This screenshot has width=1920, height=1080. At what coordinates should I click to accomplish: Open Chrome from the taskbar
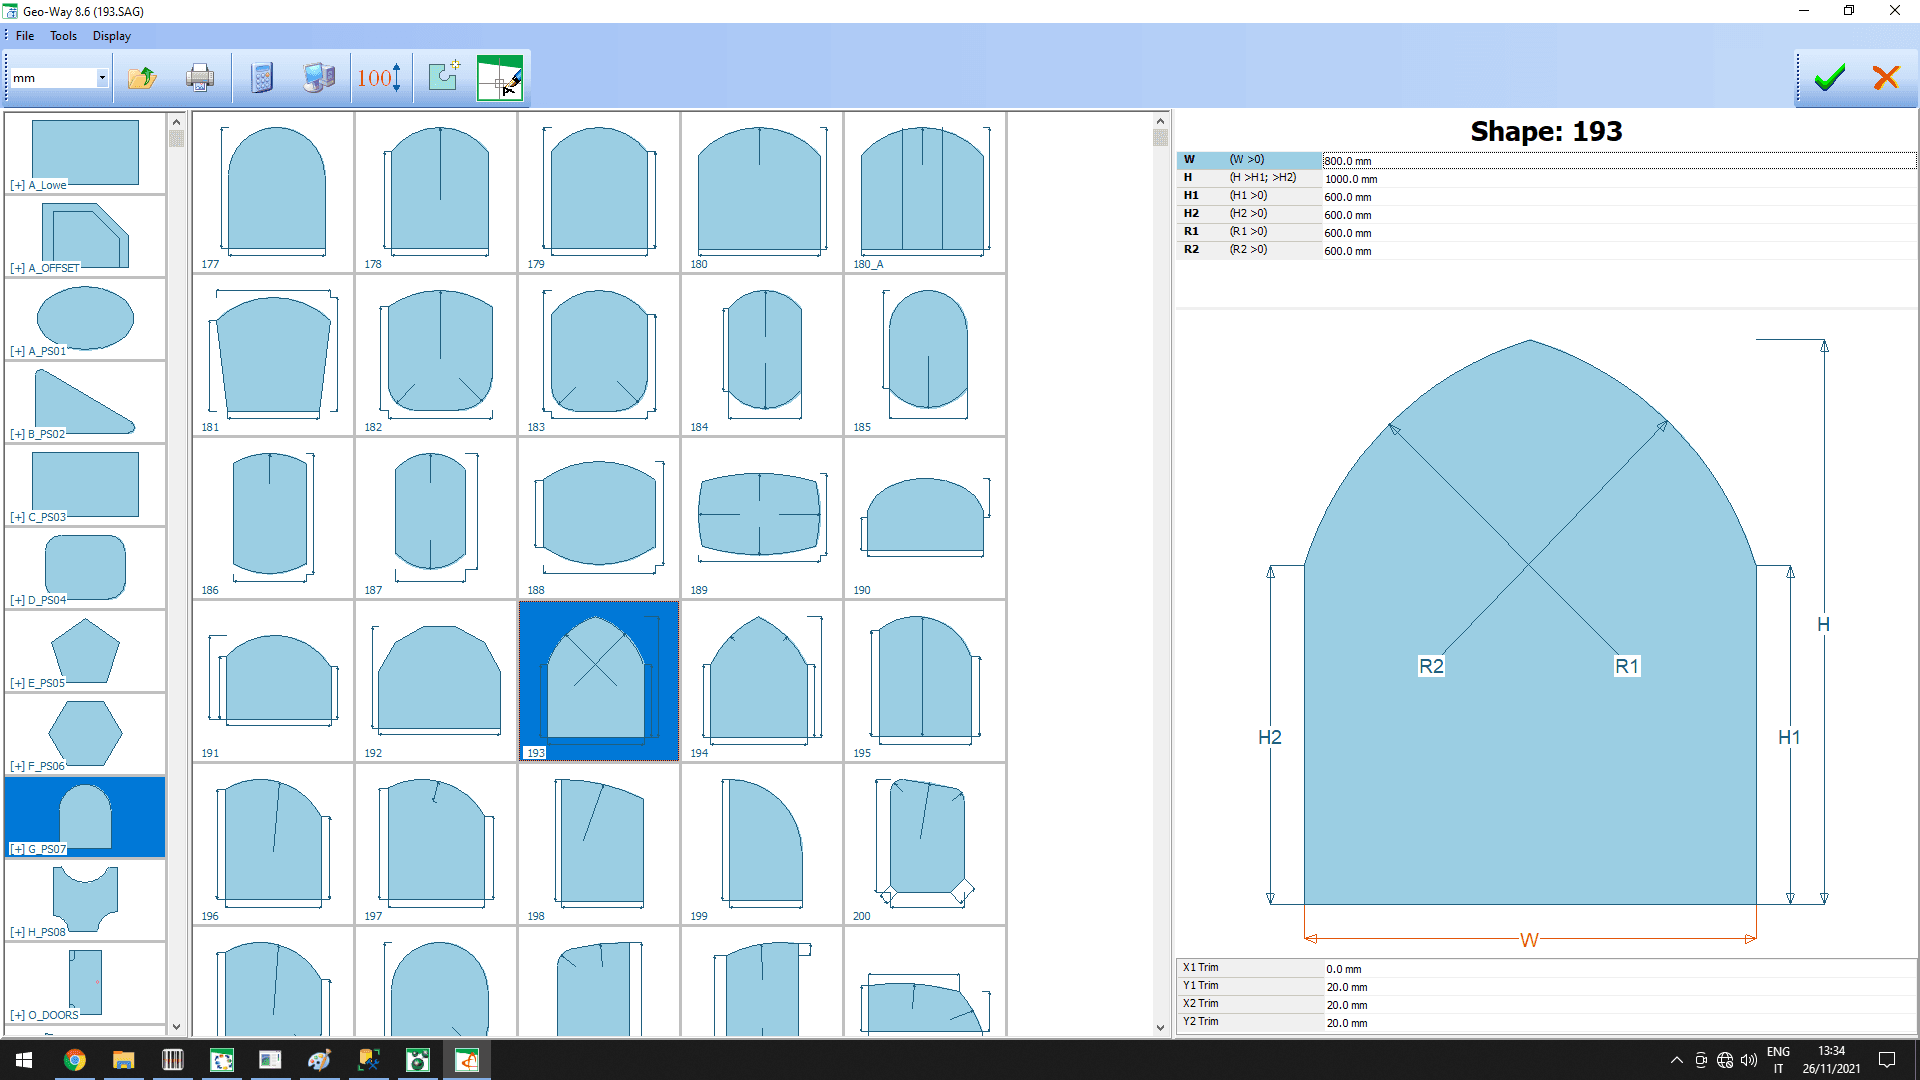[75, 1060]
